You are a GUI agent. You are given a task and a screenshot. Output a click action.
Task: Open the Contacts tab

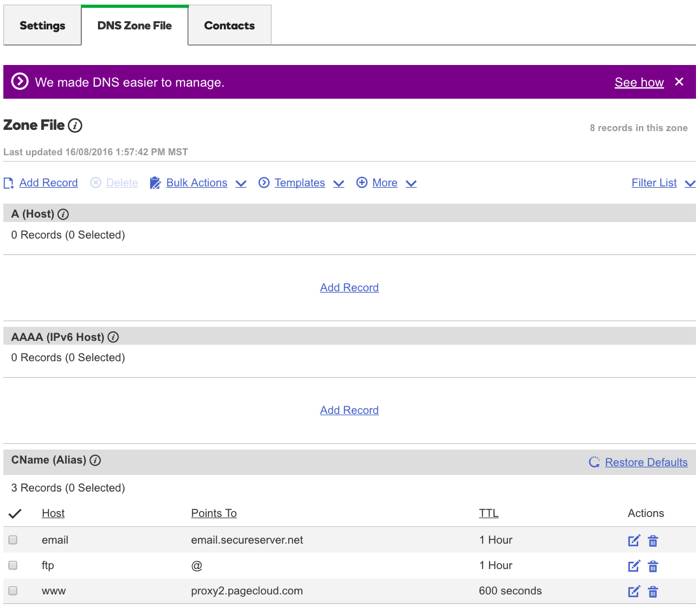tap(229, 25)
